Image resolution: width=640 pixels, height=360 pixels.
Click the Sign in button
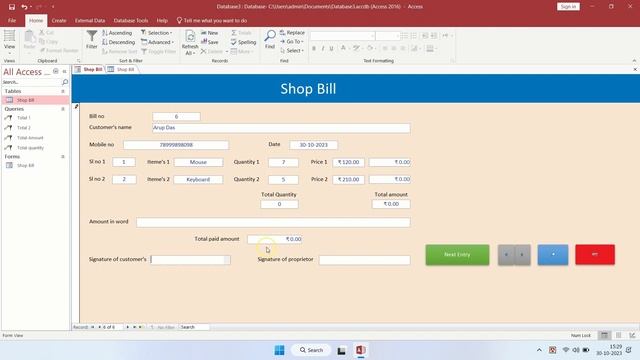coord(568,7)
